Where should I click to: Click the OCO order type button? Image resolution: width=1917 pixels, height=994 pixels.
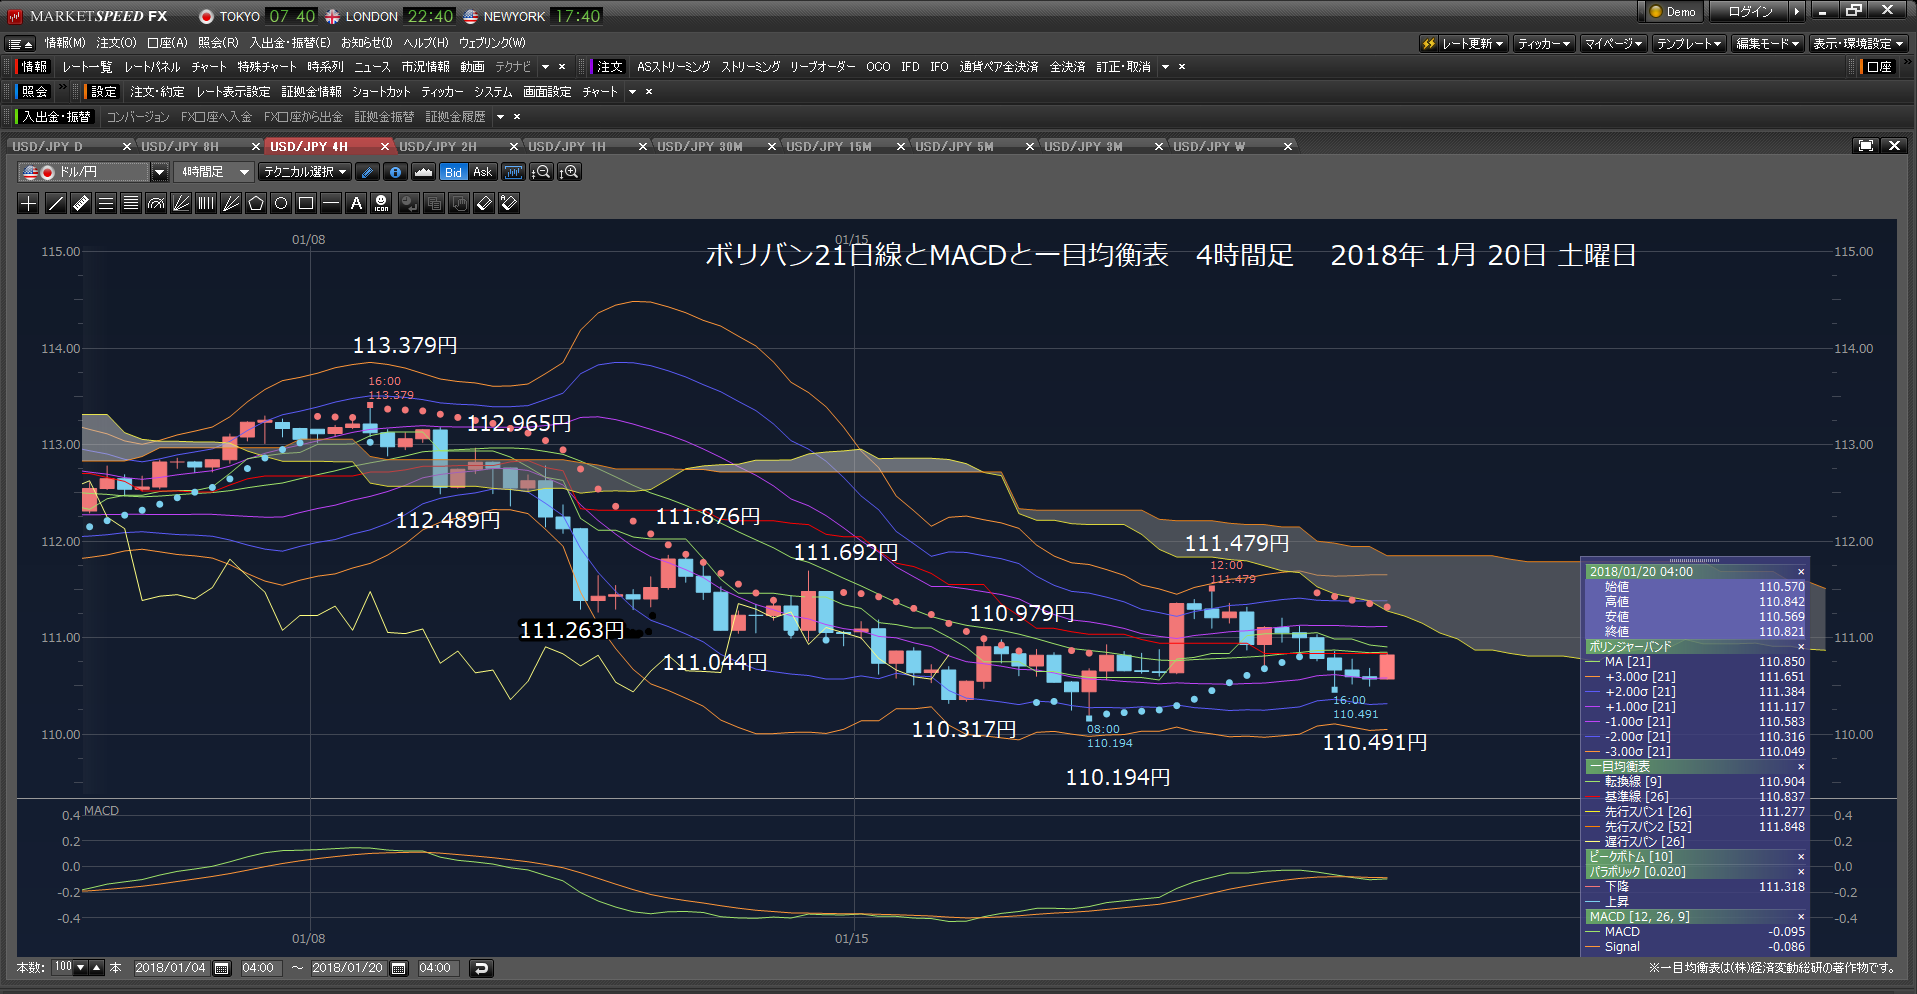[878, 67]
